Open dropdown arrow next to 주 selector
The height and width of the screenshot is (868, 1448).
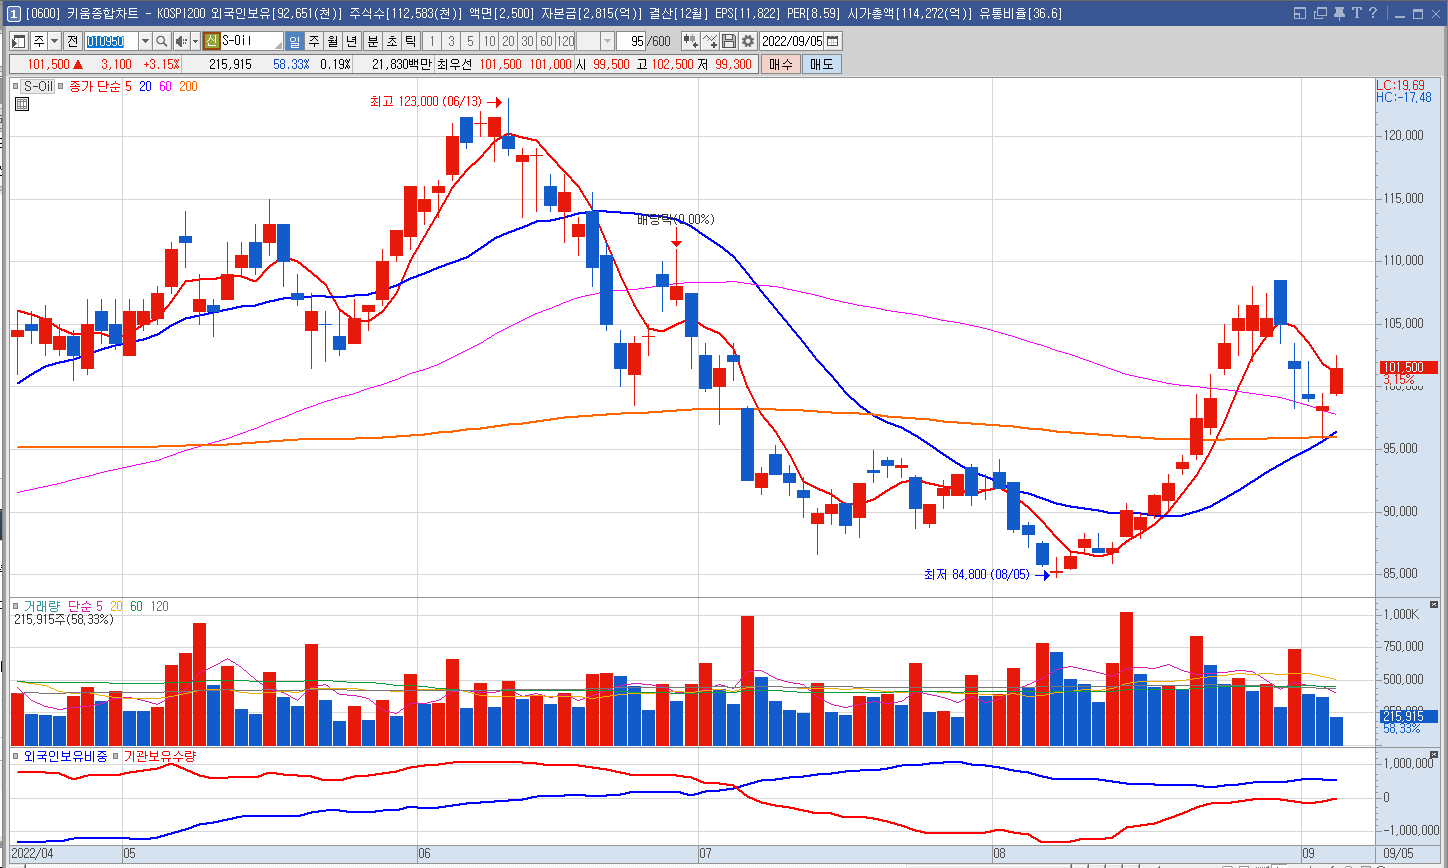pos(54,41)
